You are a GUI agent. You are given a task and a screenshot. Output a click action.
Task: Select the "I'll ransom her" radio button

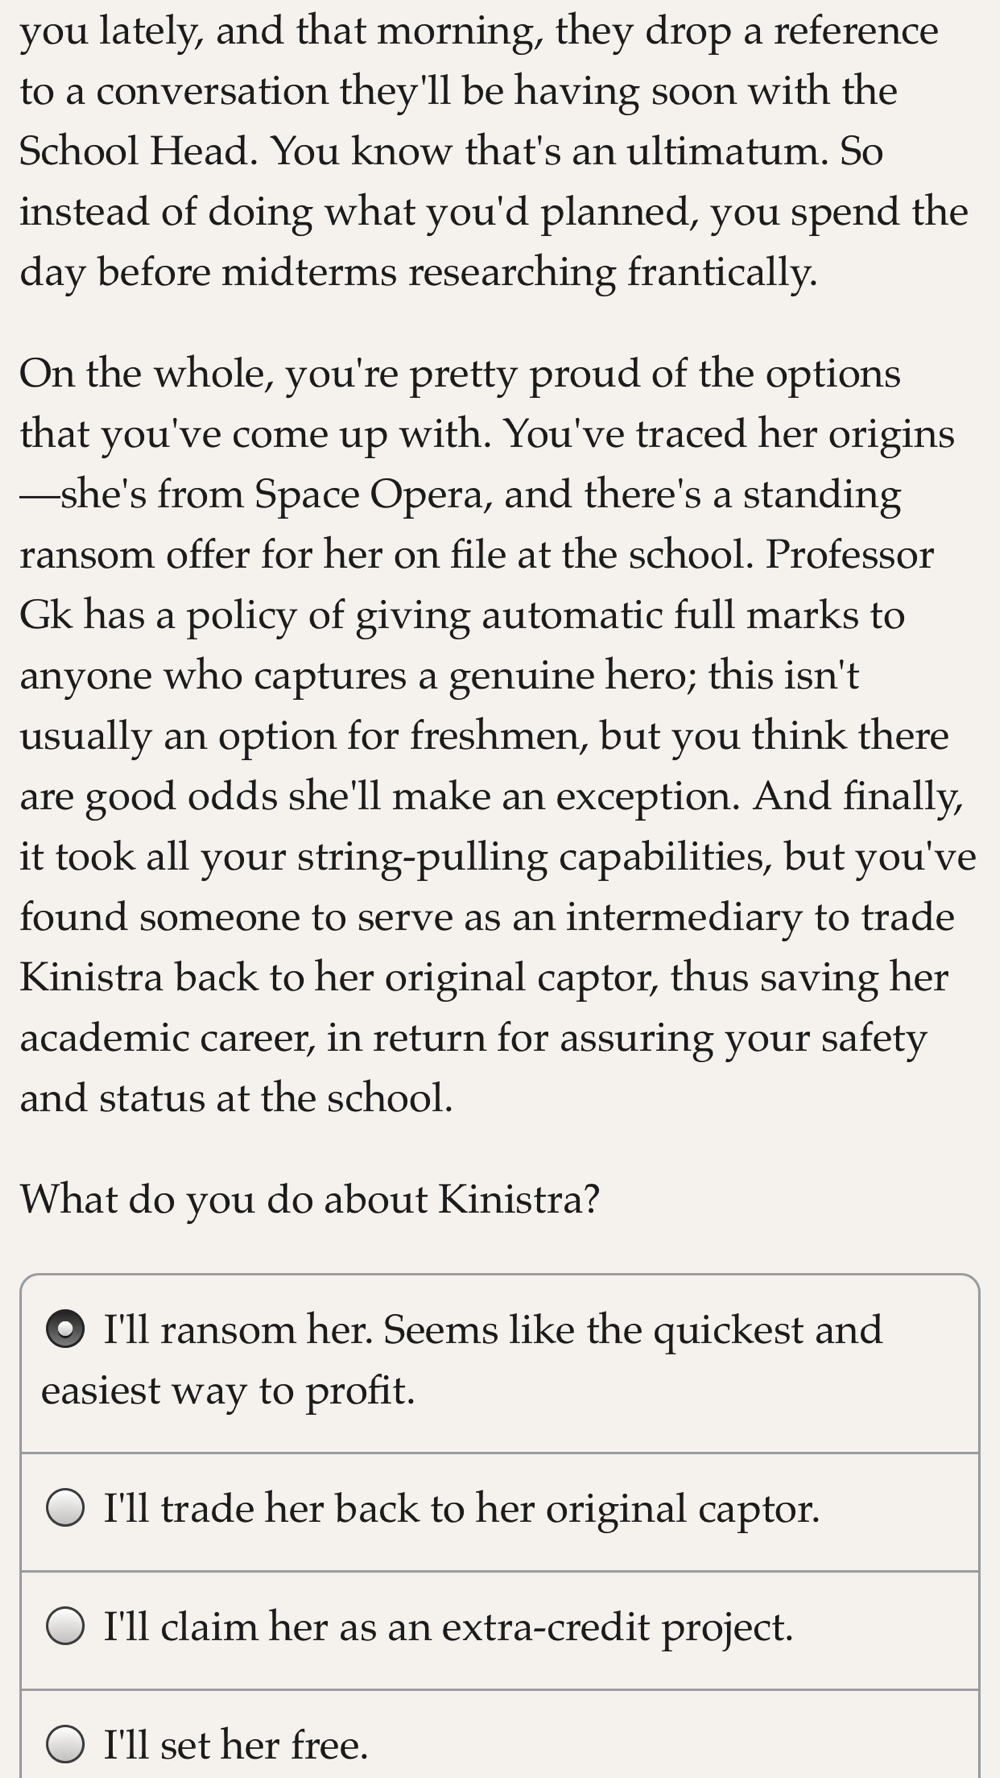coord(66,1330)
